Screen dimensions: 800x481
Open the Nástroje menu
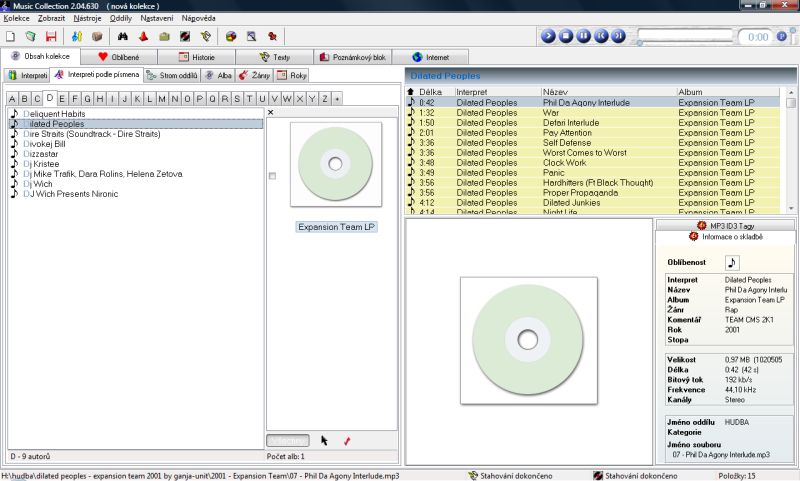pos(87,18)
